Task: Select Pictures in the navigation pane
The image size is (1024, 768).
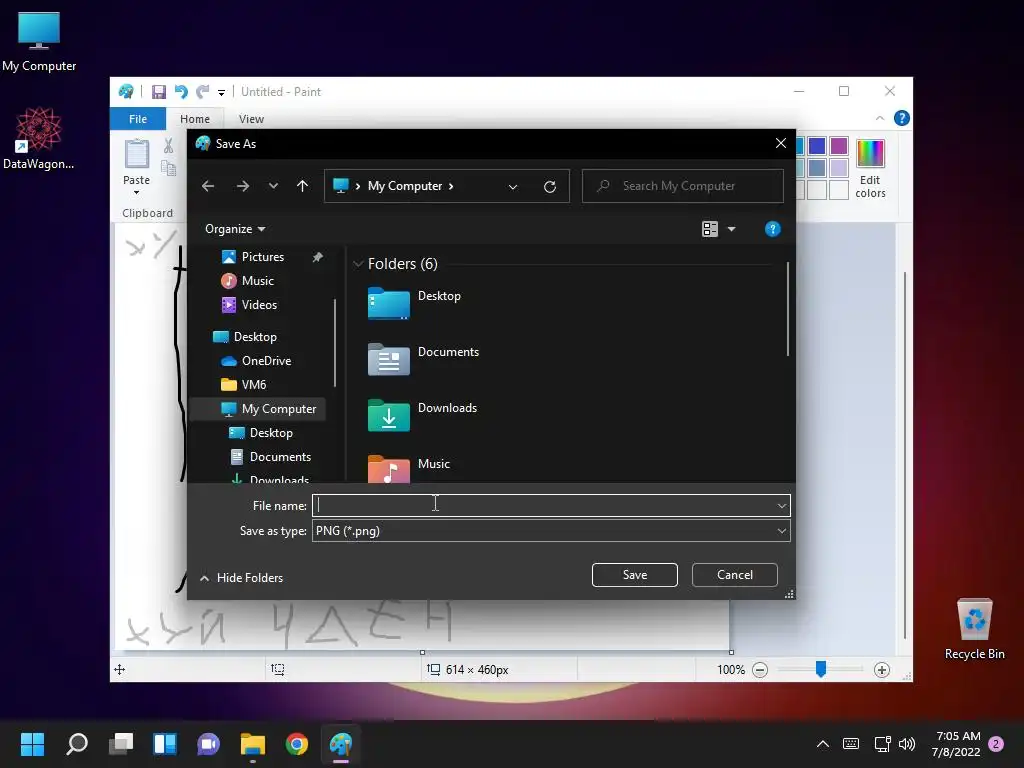Action: [263, 257]
